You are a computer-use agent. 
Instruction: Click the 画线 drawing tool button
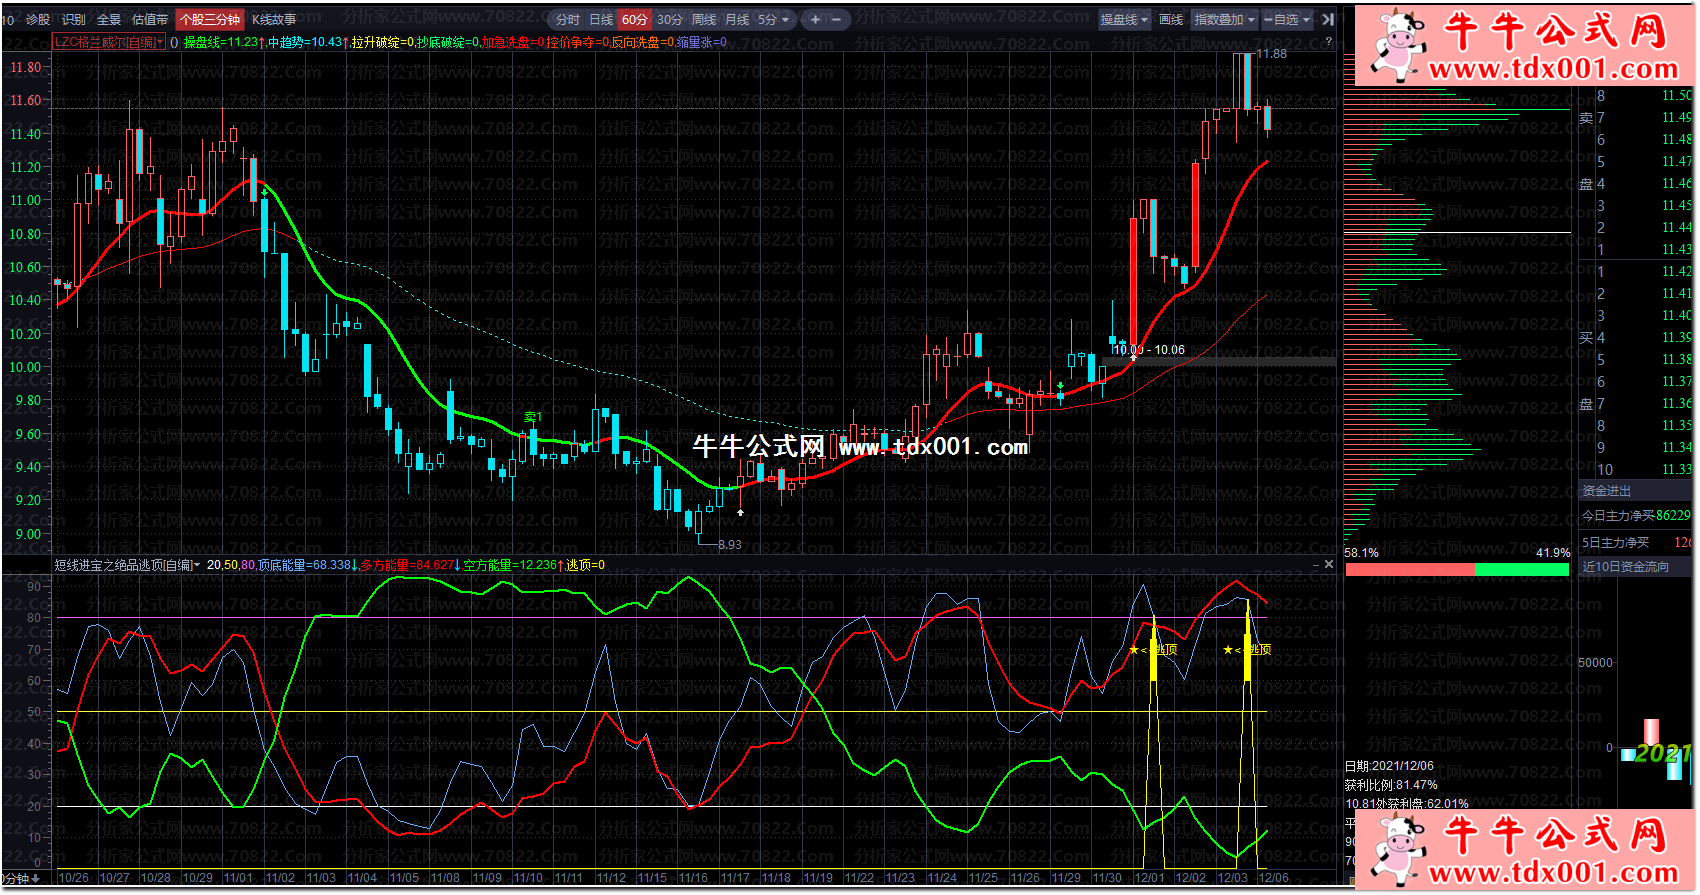click(x=1171, y=19)
